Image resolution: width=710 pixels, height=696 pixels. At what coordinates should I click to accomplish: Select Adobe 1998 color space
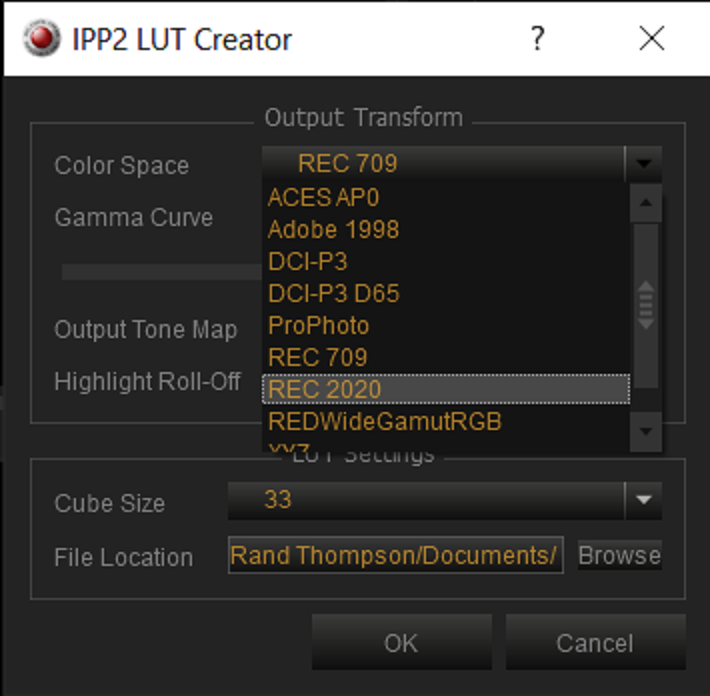coord(446,230)
